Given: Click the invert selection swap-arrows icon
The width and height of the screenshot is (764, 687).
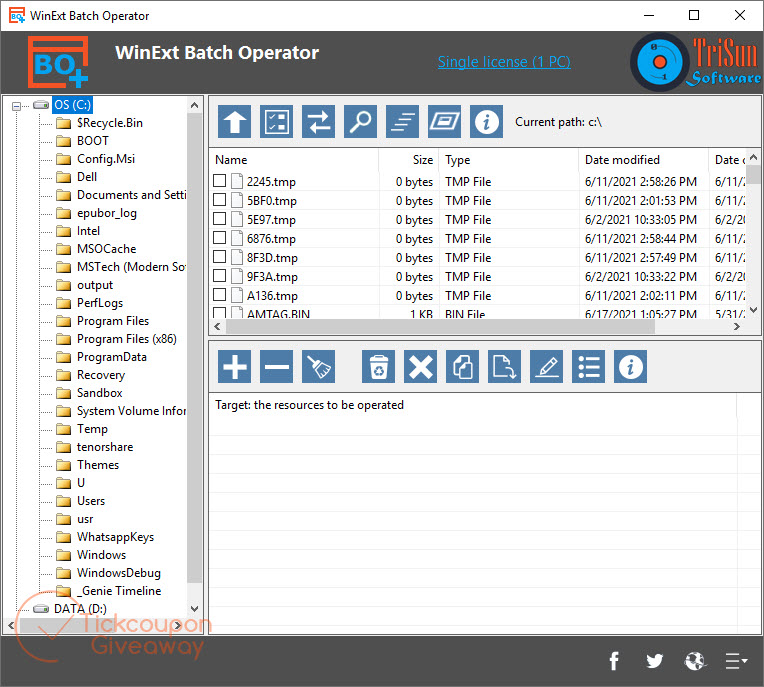Looking at the screenshot, I should click(318, 122).
